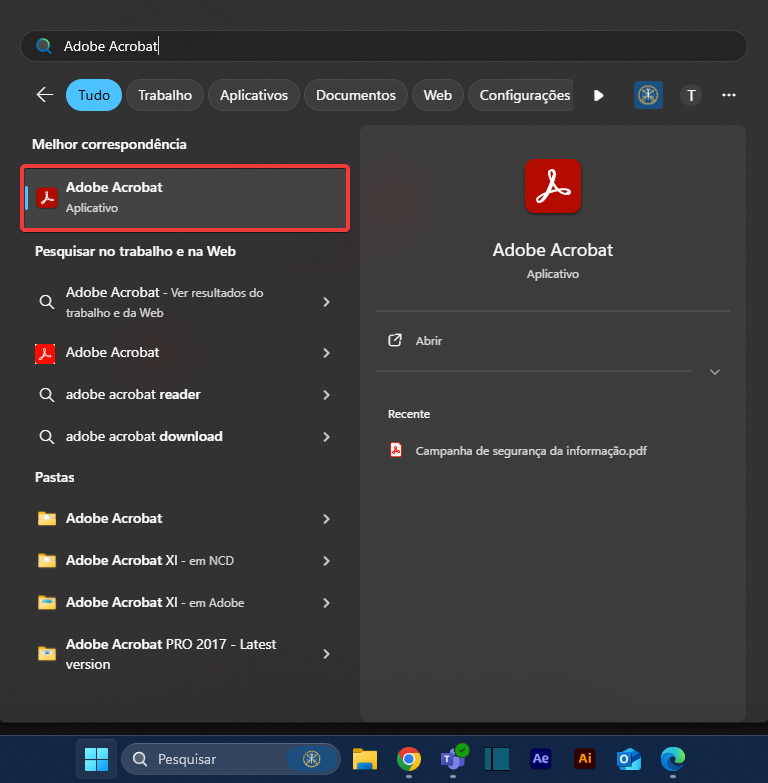
Task: Click folder icon of Adobe Acrobat PRO 2017
Action: tap(47, 653)
